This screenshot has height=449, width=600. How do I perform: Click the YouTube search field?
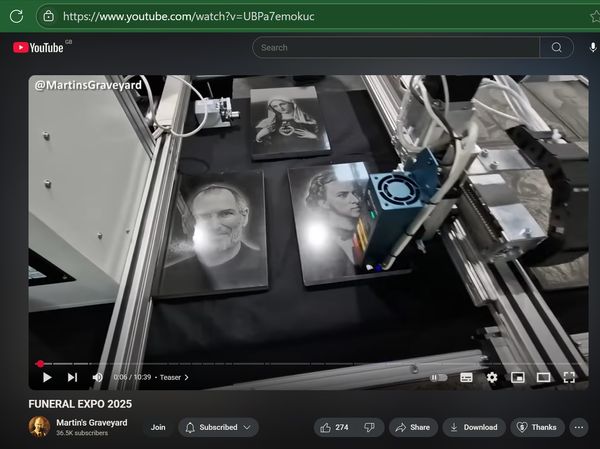pos(395,47)
